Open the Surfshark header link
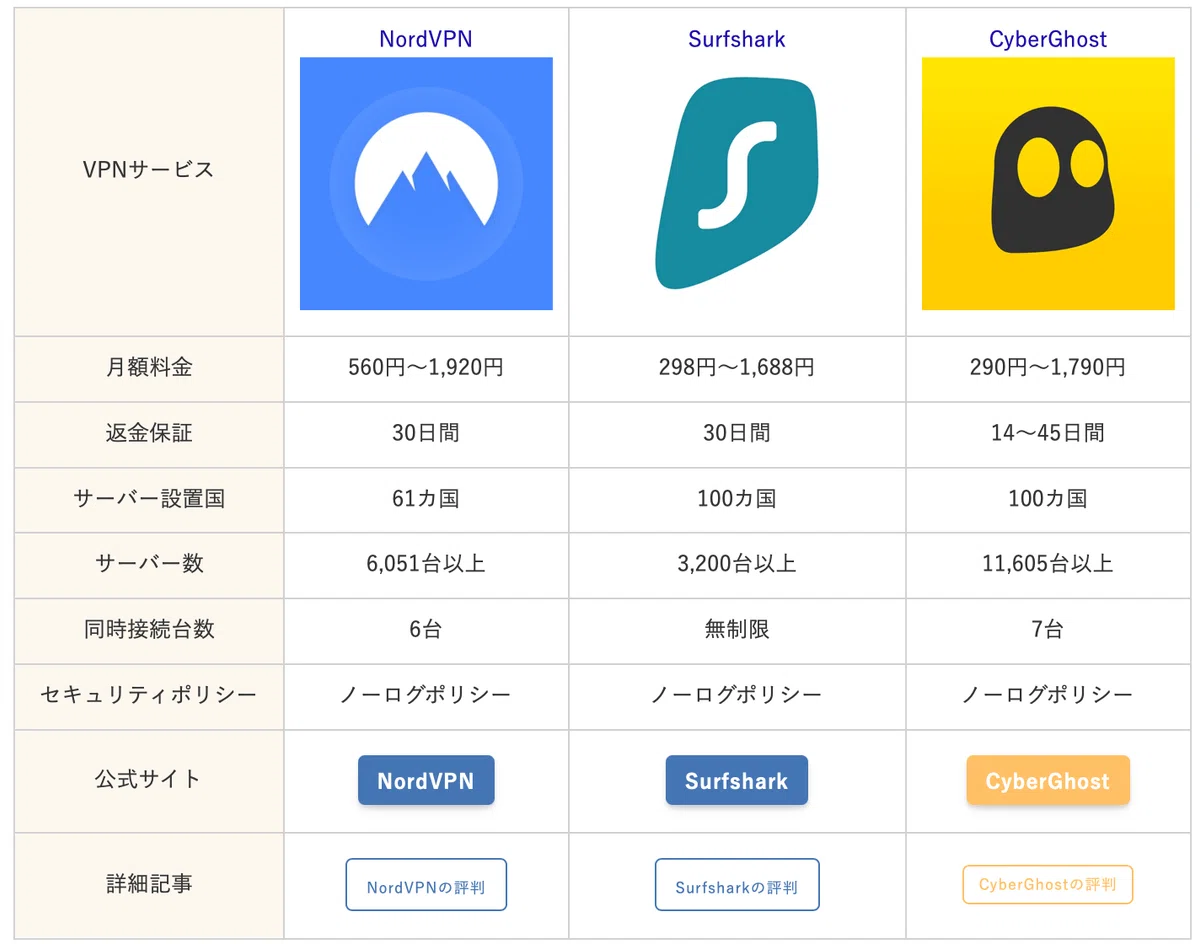Screen dimensions: 1200x944 point(737,39)
